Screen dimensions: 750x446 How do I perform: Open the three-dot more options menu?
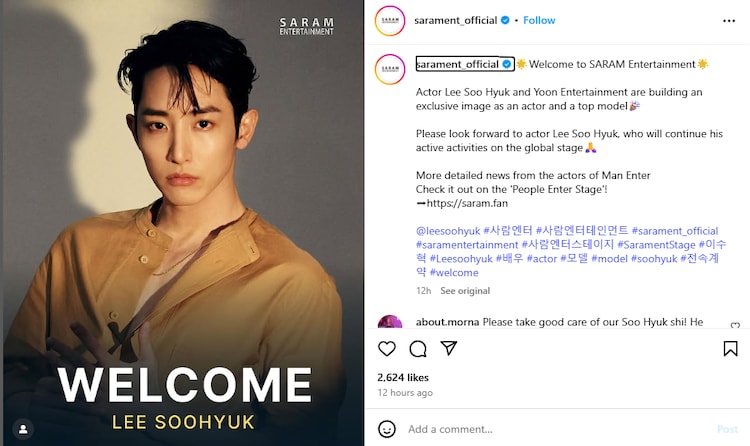point(729,21)
